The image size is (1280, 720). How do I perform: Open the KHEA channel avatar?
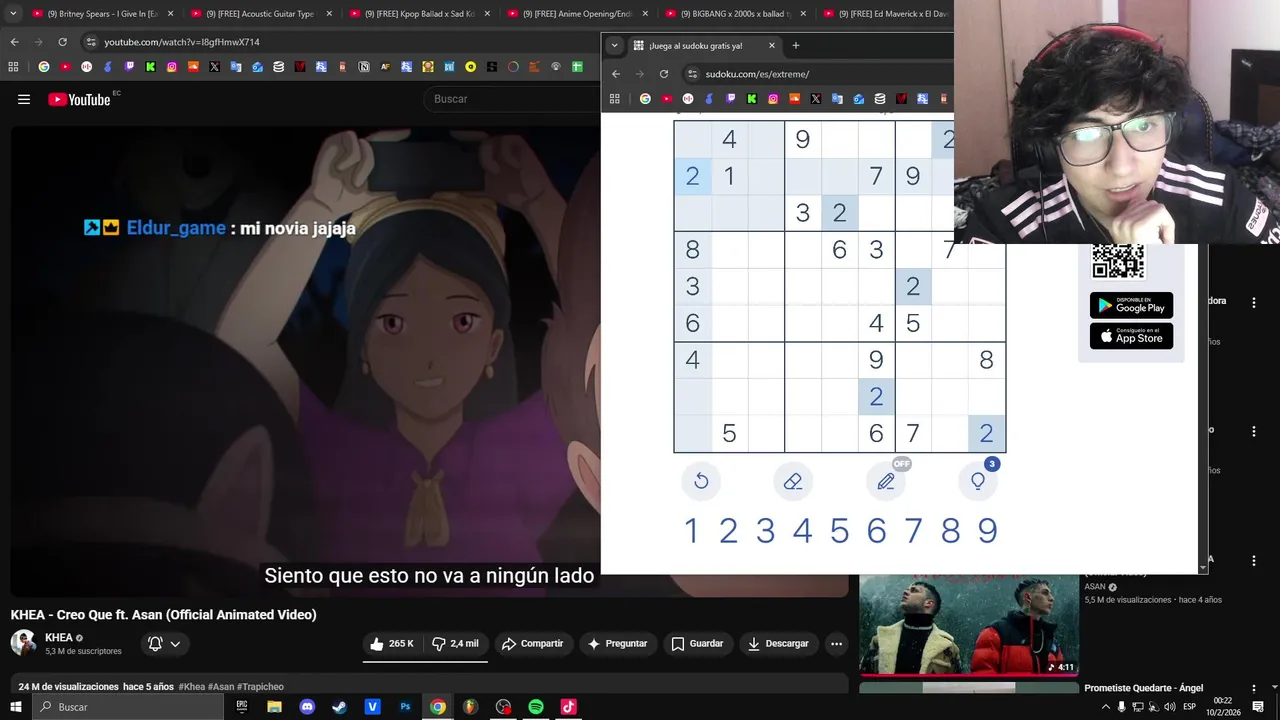pyautogui.click(x=24, y=643)
